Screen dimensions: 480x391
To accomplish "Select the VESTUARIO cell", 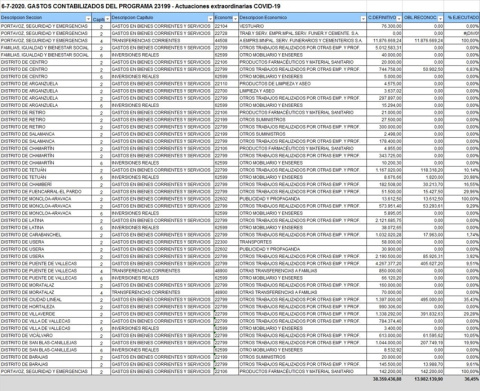I will [x=303, y=26].
